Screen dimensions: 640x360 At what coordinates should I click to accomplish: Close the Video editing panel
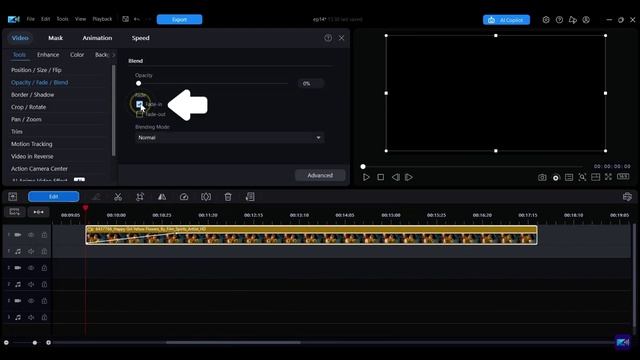pos(342,38)
